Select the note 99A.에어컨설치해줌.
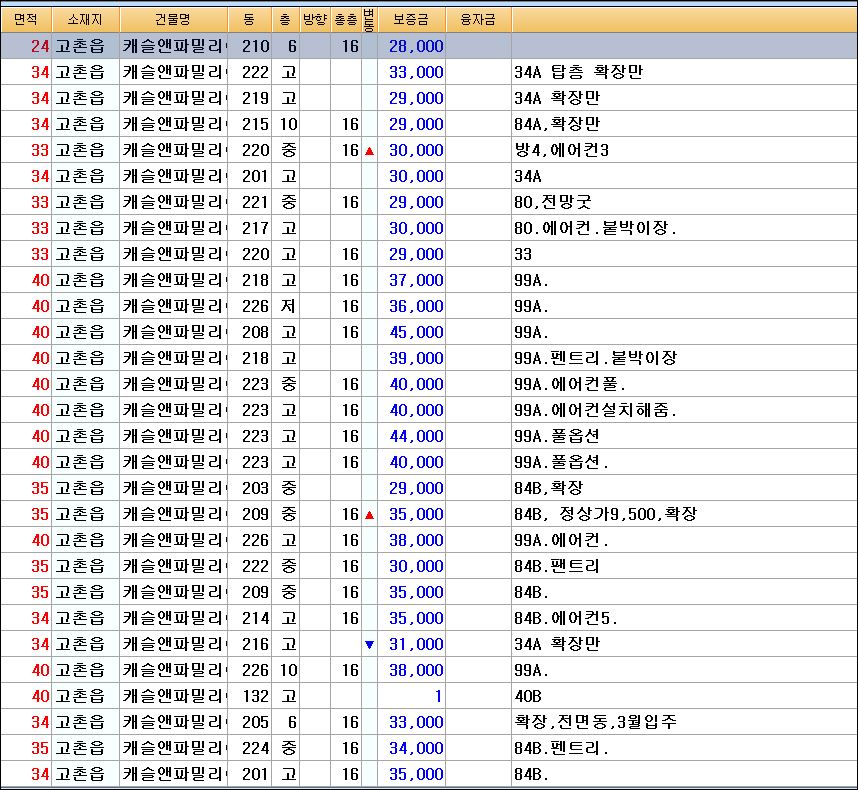 [595, 410]
